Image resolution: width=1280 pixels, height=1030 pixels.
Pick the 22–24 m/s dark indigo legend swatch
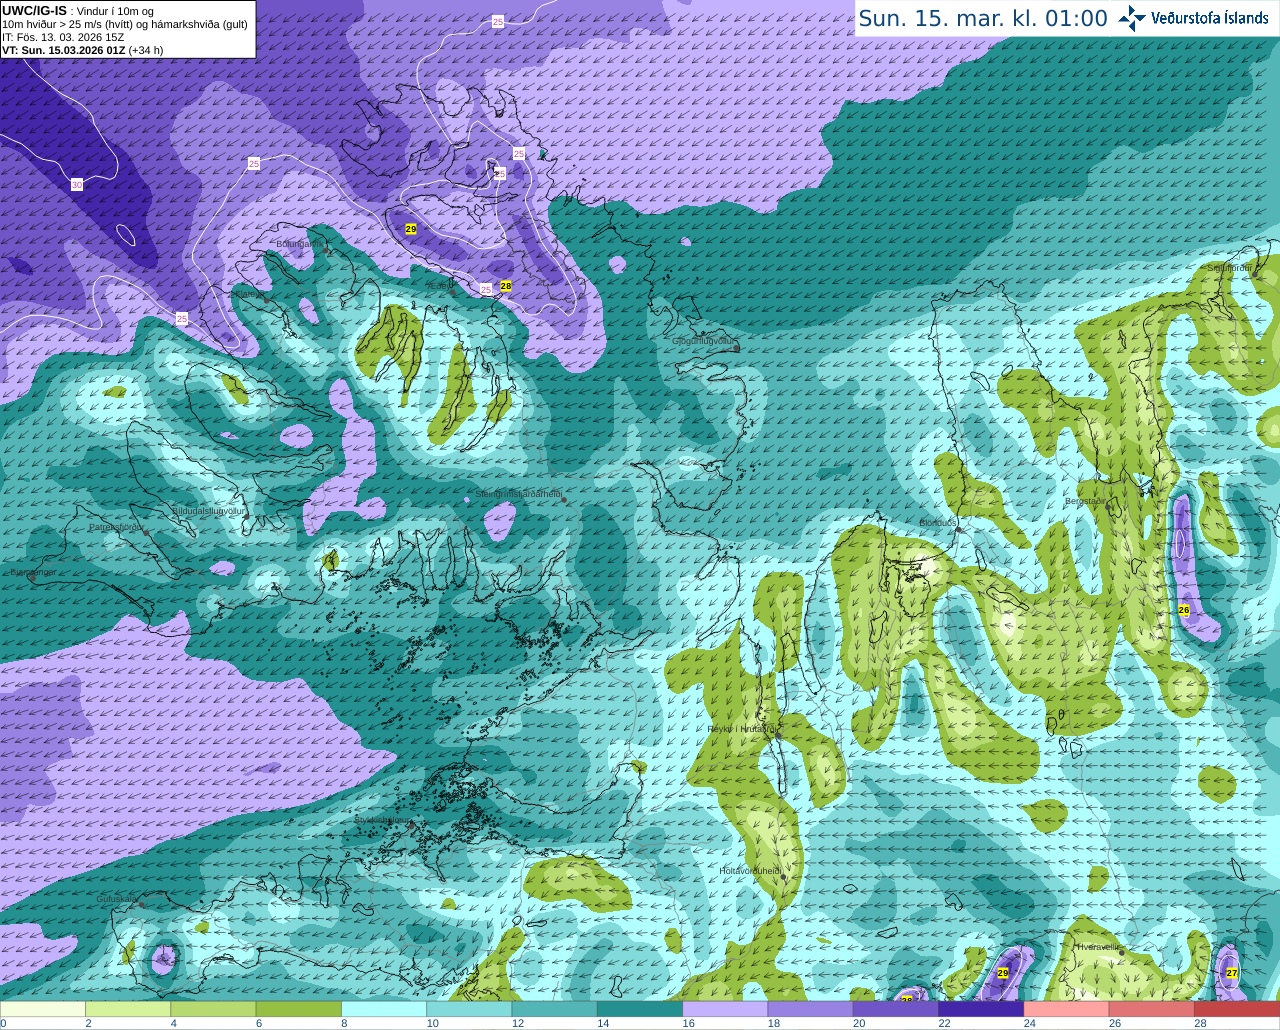(981, 1009)
